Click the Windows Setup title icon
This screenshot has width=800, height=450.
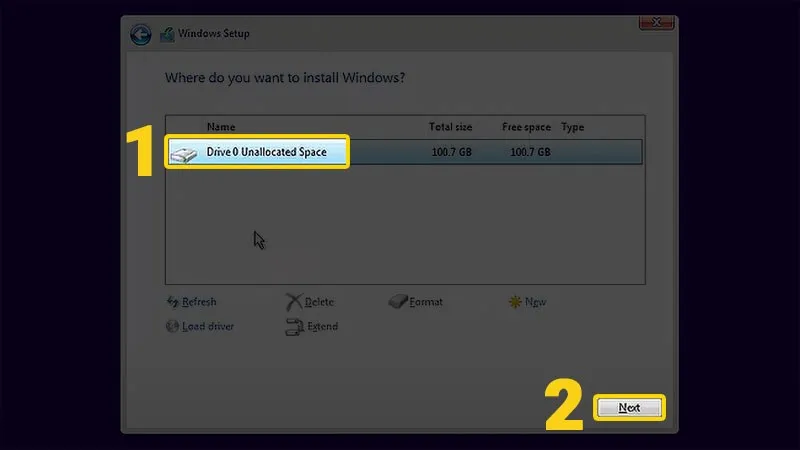coord(166,34)
